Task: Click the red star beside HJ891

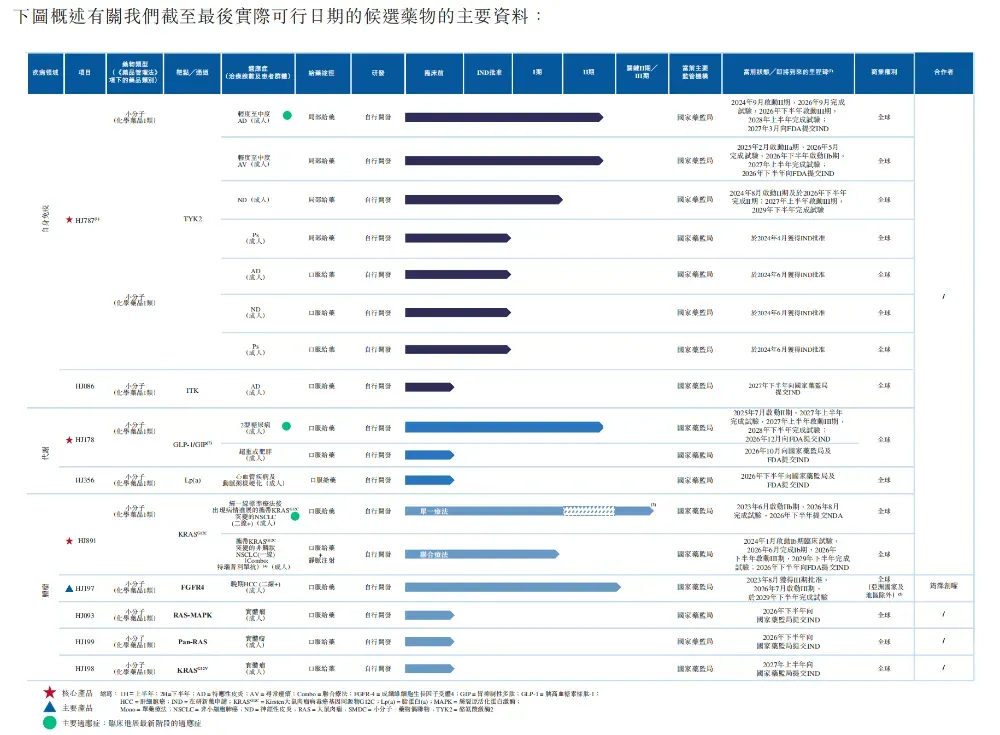Action: (69, 540)
